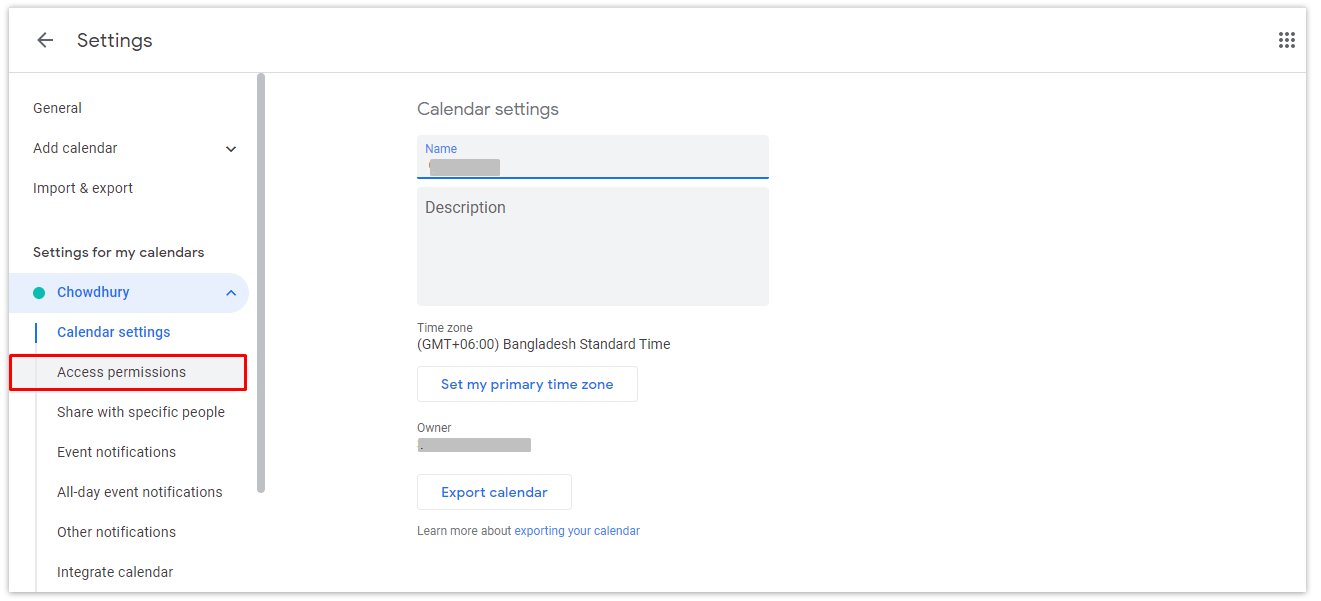Open Share with specific people
This screenshot has width=1321, height=601.
pos(141,412)
